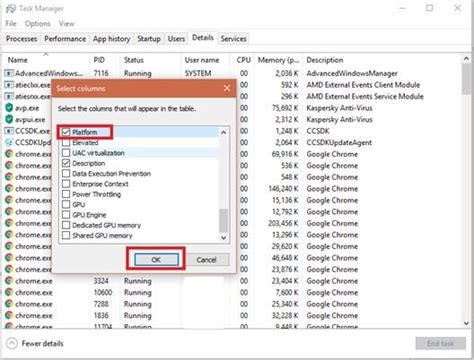474x360 pixels.
Task: Click the 146,240 K memory value
Action: [283, 189]
